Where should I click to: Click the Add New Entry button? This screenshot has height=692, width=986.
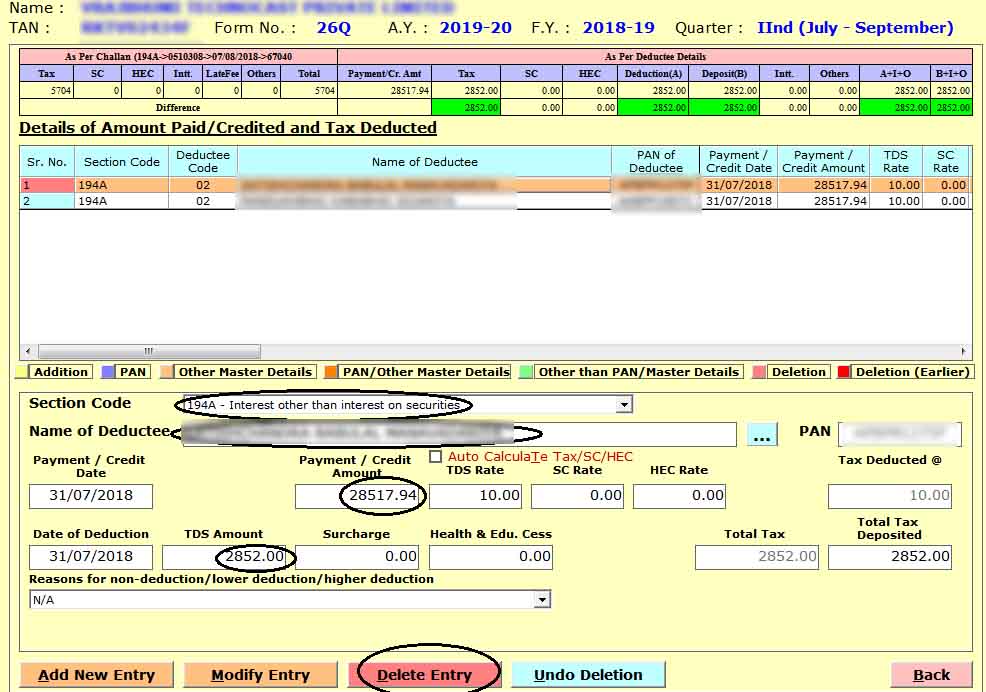[96, 675]
